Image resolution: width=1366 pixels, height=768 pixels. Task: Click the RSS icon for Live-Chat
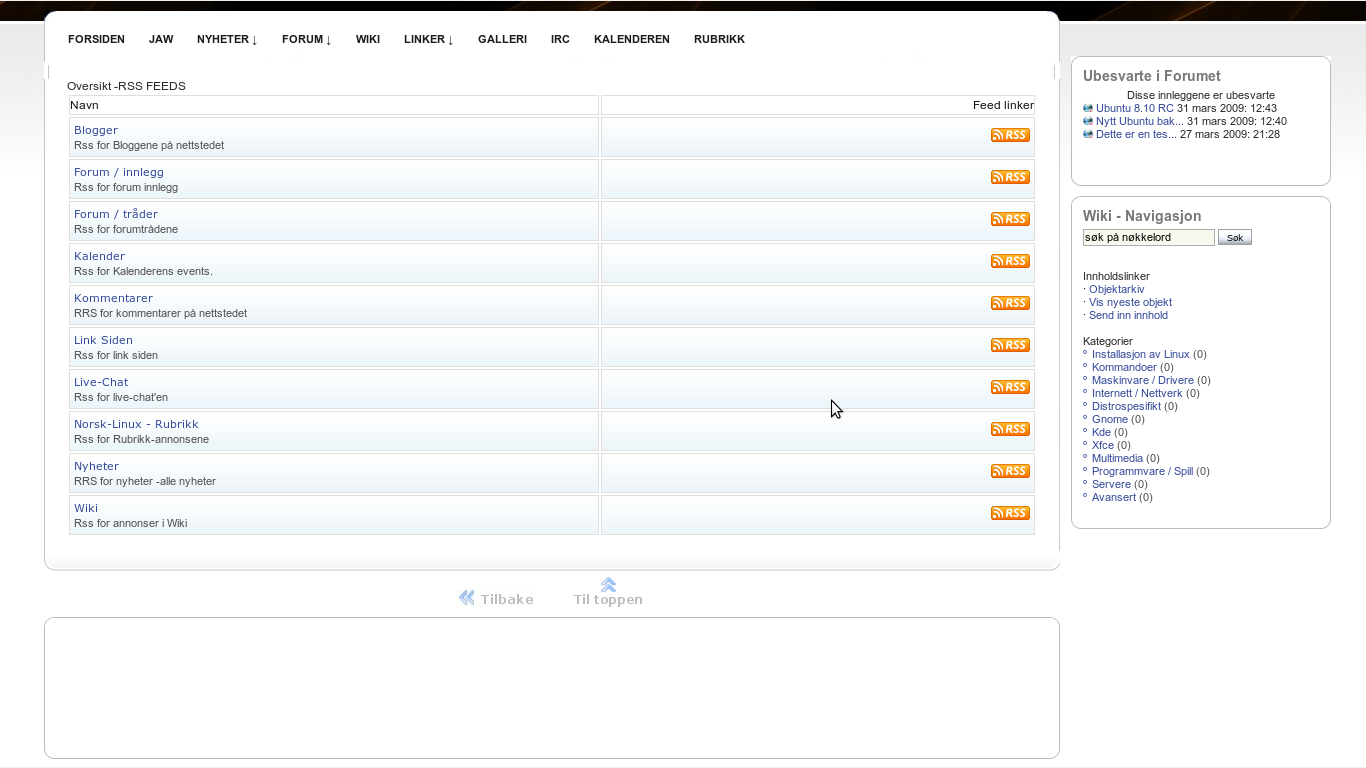tap(1010, 387)
